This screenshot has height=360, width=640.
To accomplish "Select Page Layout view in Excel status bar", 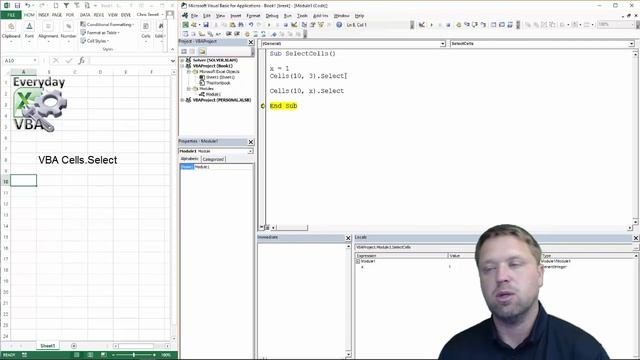I will point(90,355).
